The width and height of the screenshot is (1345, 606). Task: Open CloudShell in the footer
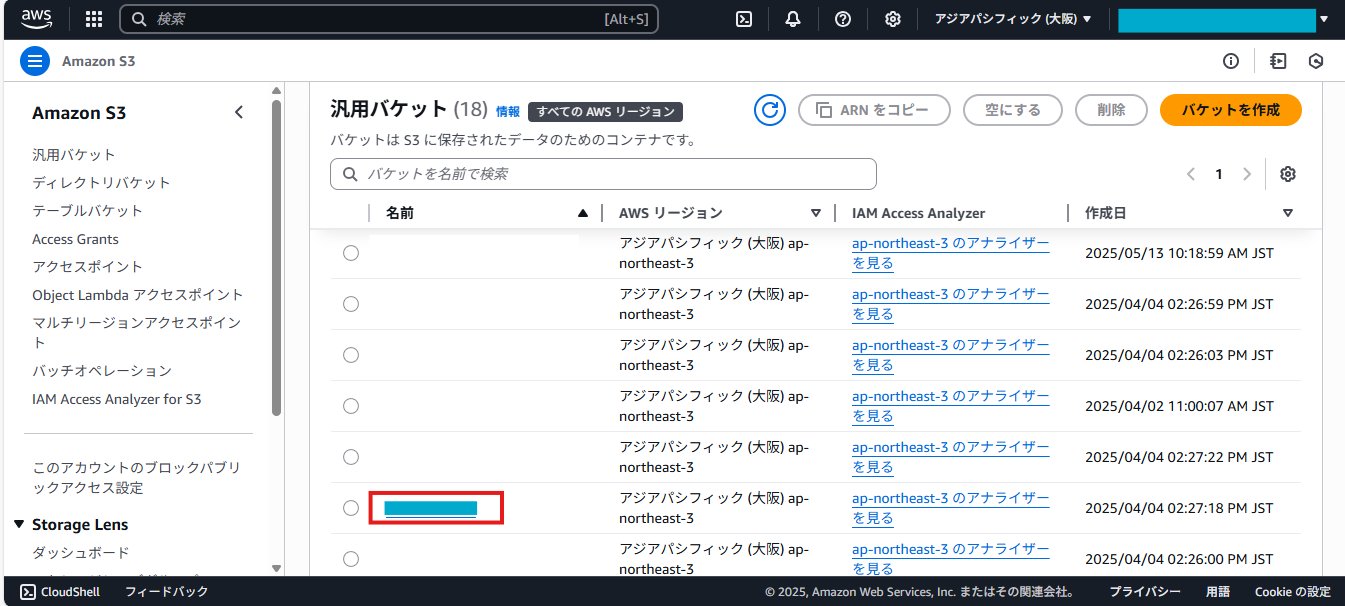click(x=60, y=591)
